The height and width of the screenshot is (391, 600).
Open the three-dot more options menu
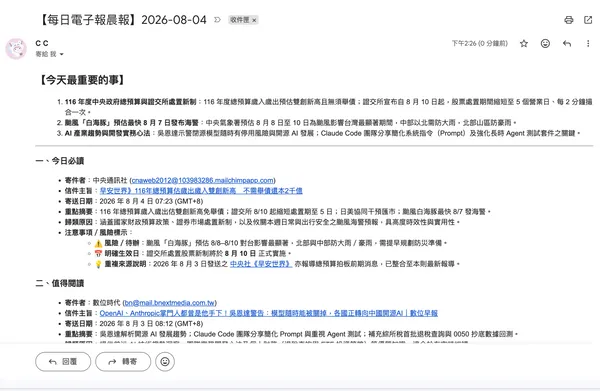tap(588, 44)
